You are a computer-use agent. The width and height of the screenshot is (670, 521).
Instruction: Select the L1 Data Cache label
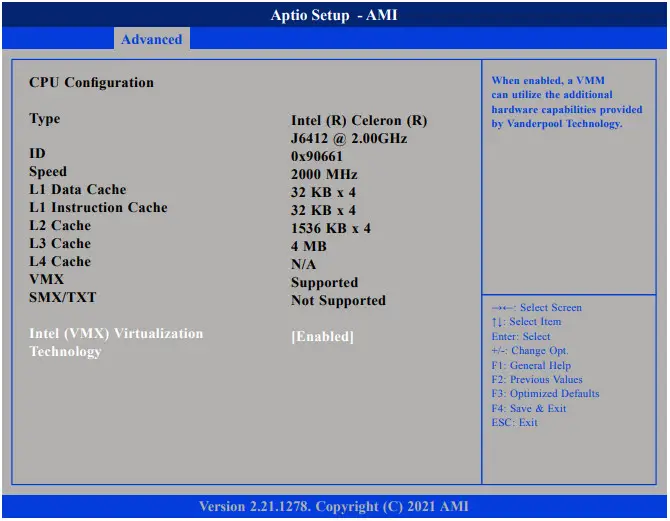(78, 190)
